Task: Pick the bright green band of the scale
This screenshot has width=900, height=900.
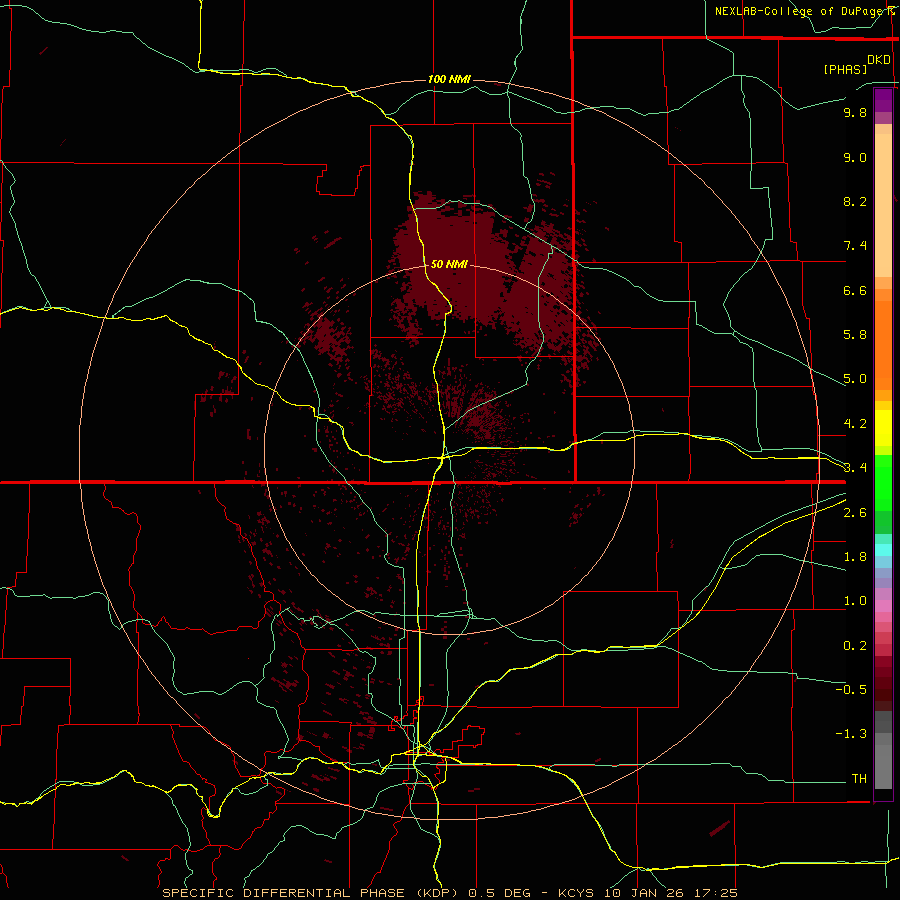Action: click(883, 483)
